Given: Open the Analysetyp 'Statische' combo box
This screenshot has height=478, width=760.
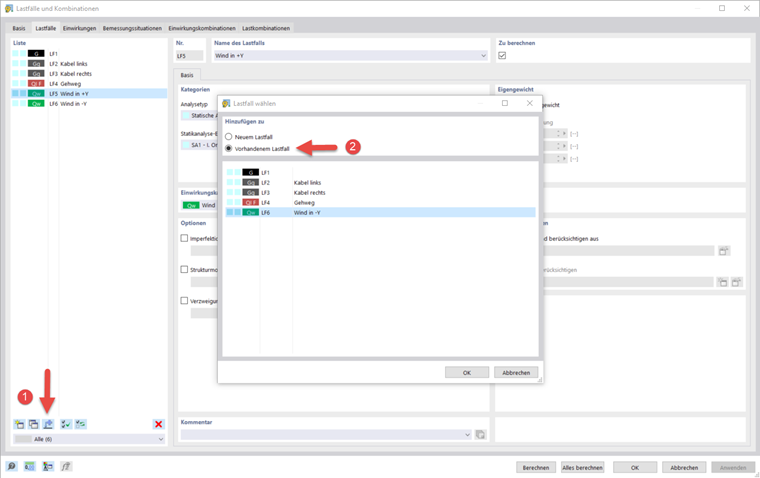Looking at the screenshot, I should click(199, 115).
